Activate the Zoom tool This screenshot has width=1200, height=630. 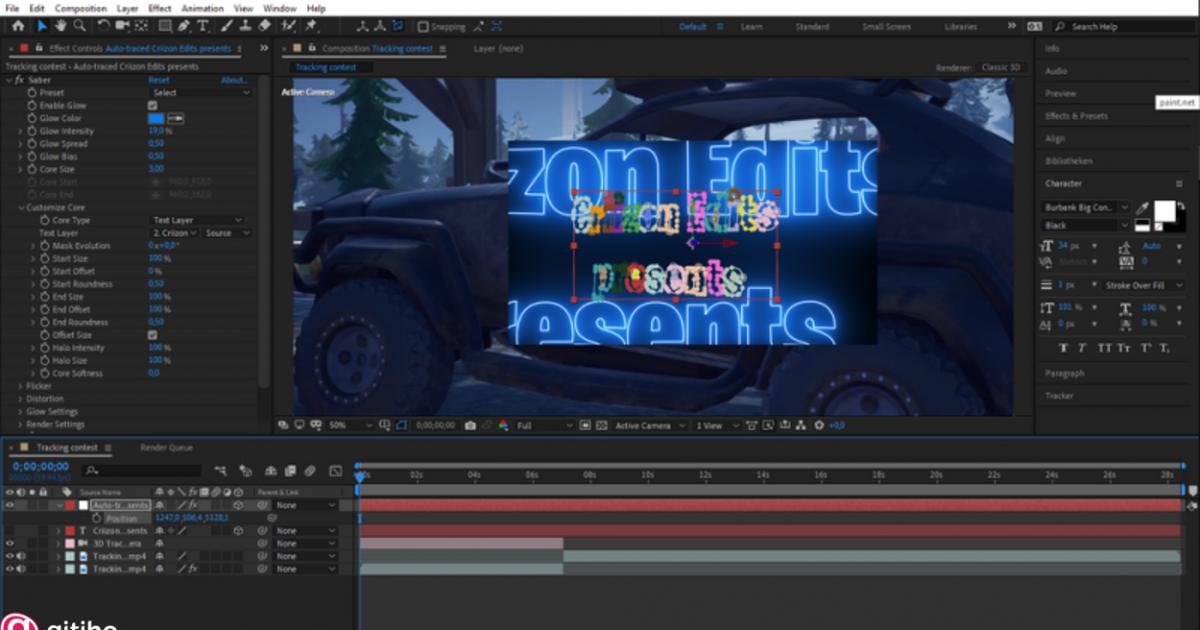[80, 25]
